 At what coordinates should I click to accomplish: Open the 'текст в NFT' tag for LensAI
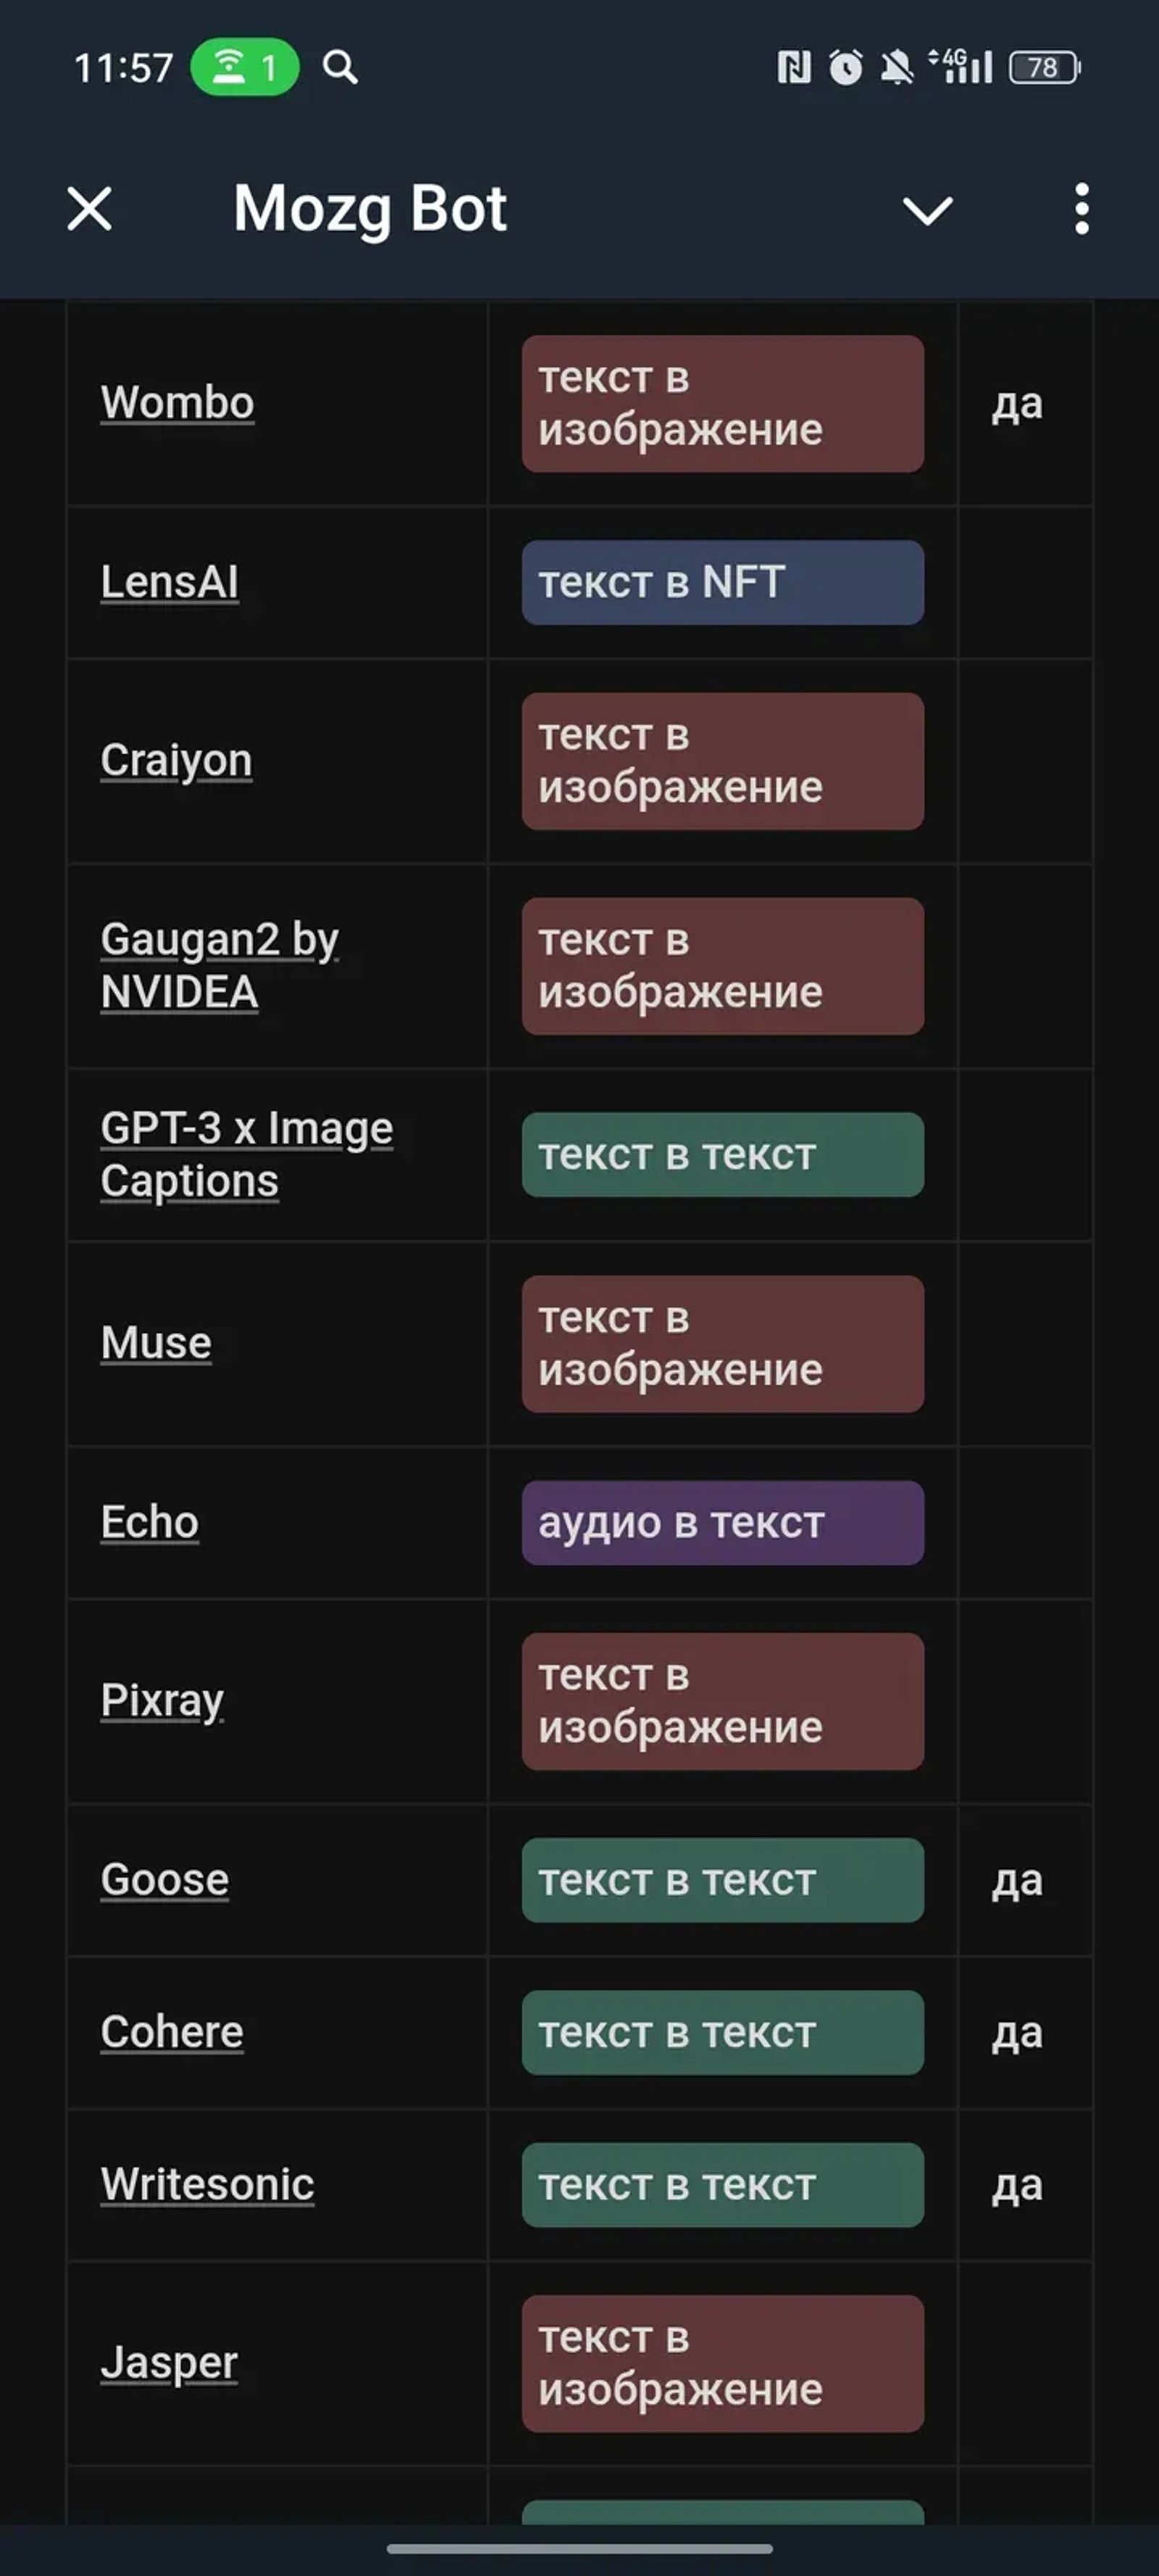[723, 583]
